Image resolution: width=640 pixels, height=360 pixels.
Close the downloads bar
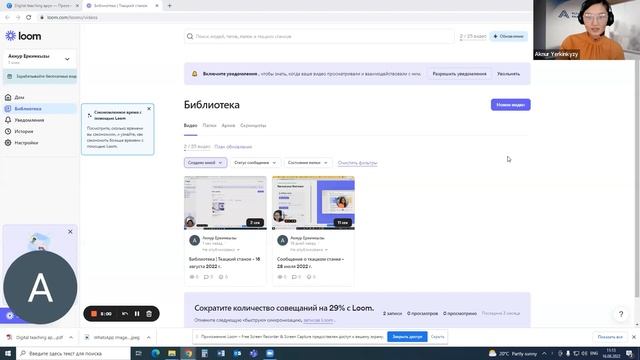coord(633,337)
